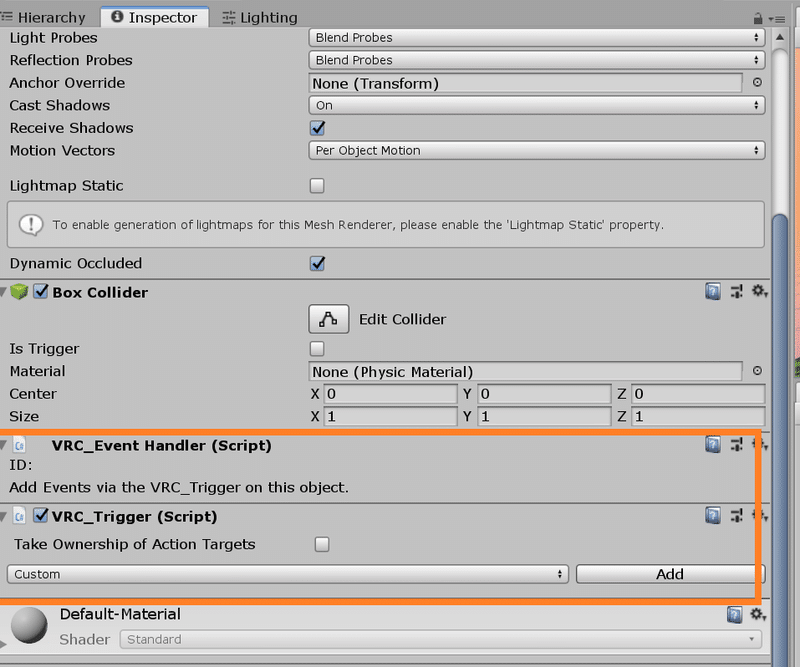800x667 pixels.
Task: Open the Custom trigger type dropdown
Action: [288, 574]
